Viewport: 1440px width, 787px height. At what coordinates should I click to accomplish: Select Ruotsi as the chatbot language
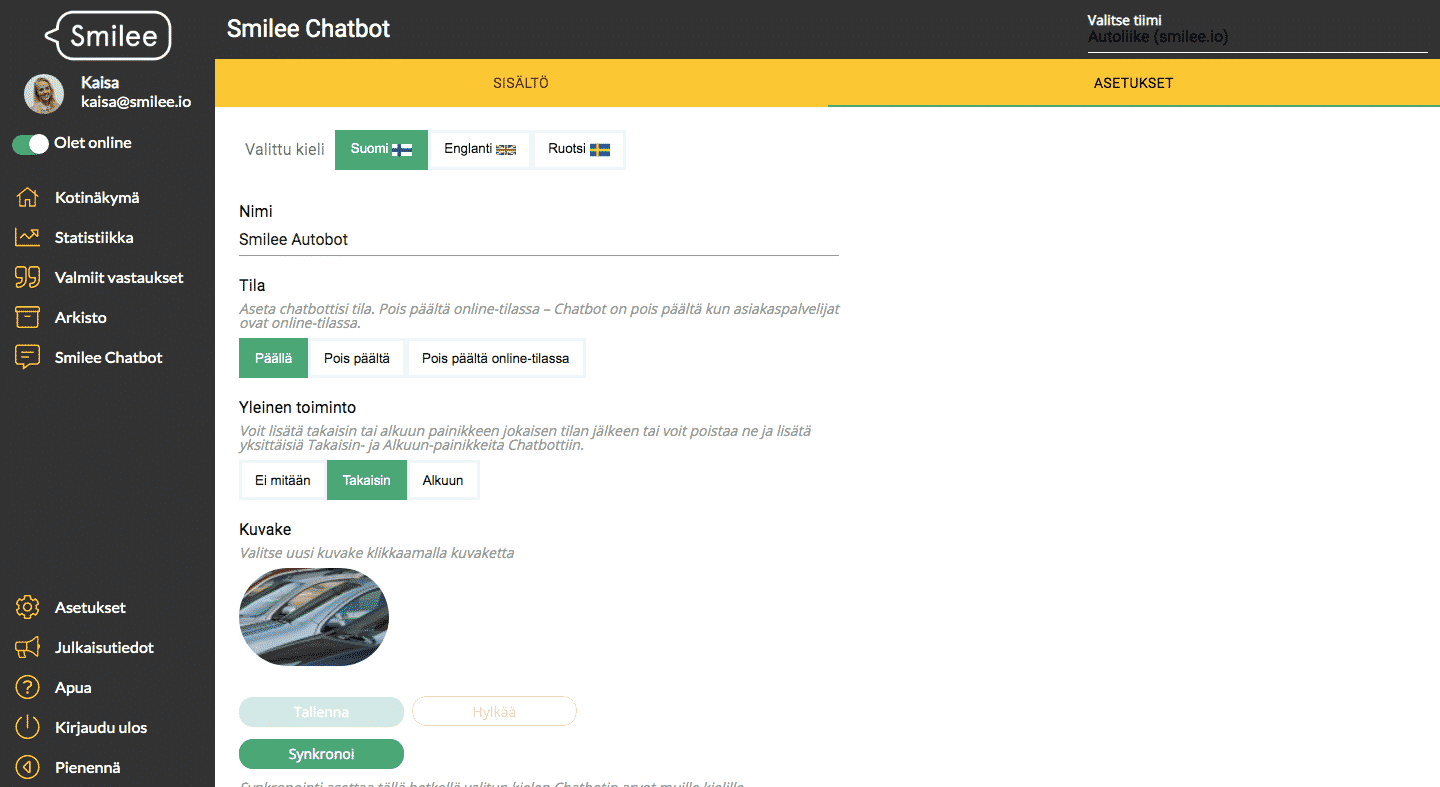click(x=579, y=150)
